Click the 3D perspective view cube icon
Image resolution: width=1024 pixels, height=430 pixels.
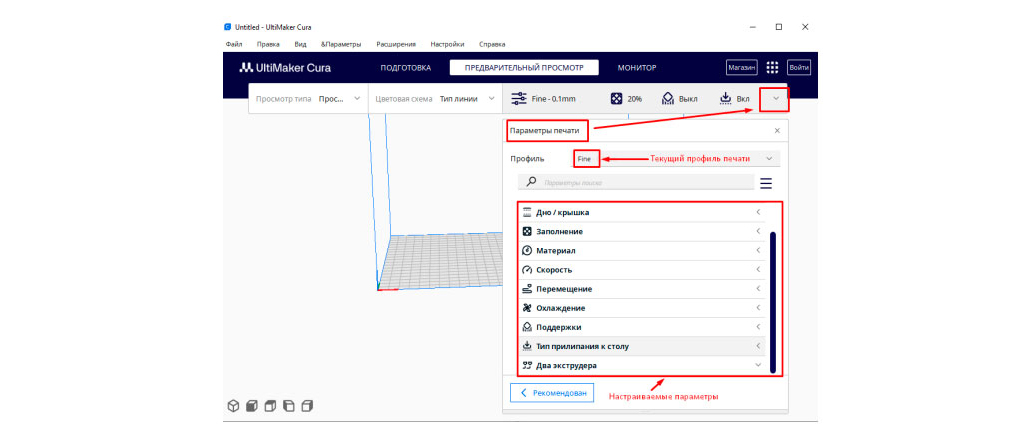tap(233, 406)
